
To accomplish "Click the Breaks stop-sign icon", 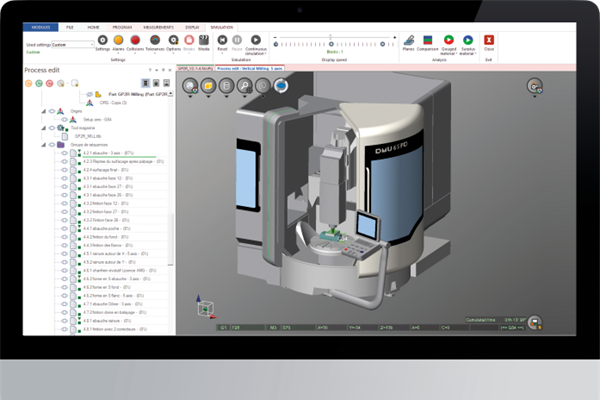I will (x=189, y=40).
